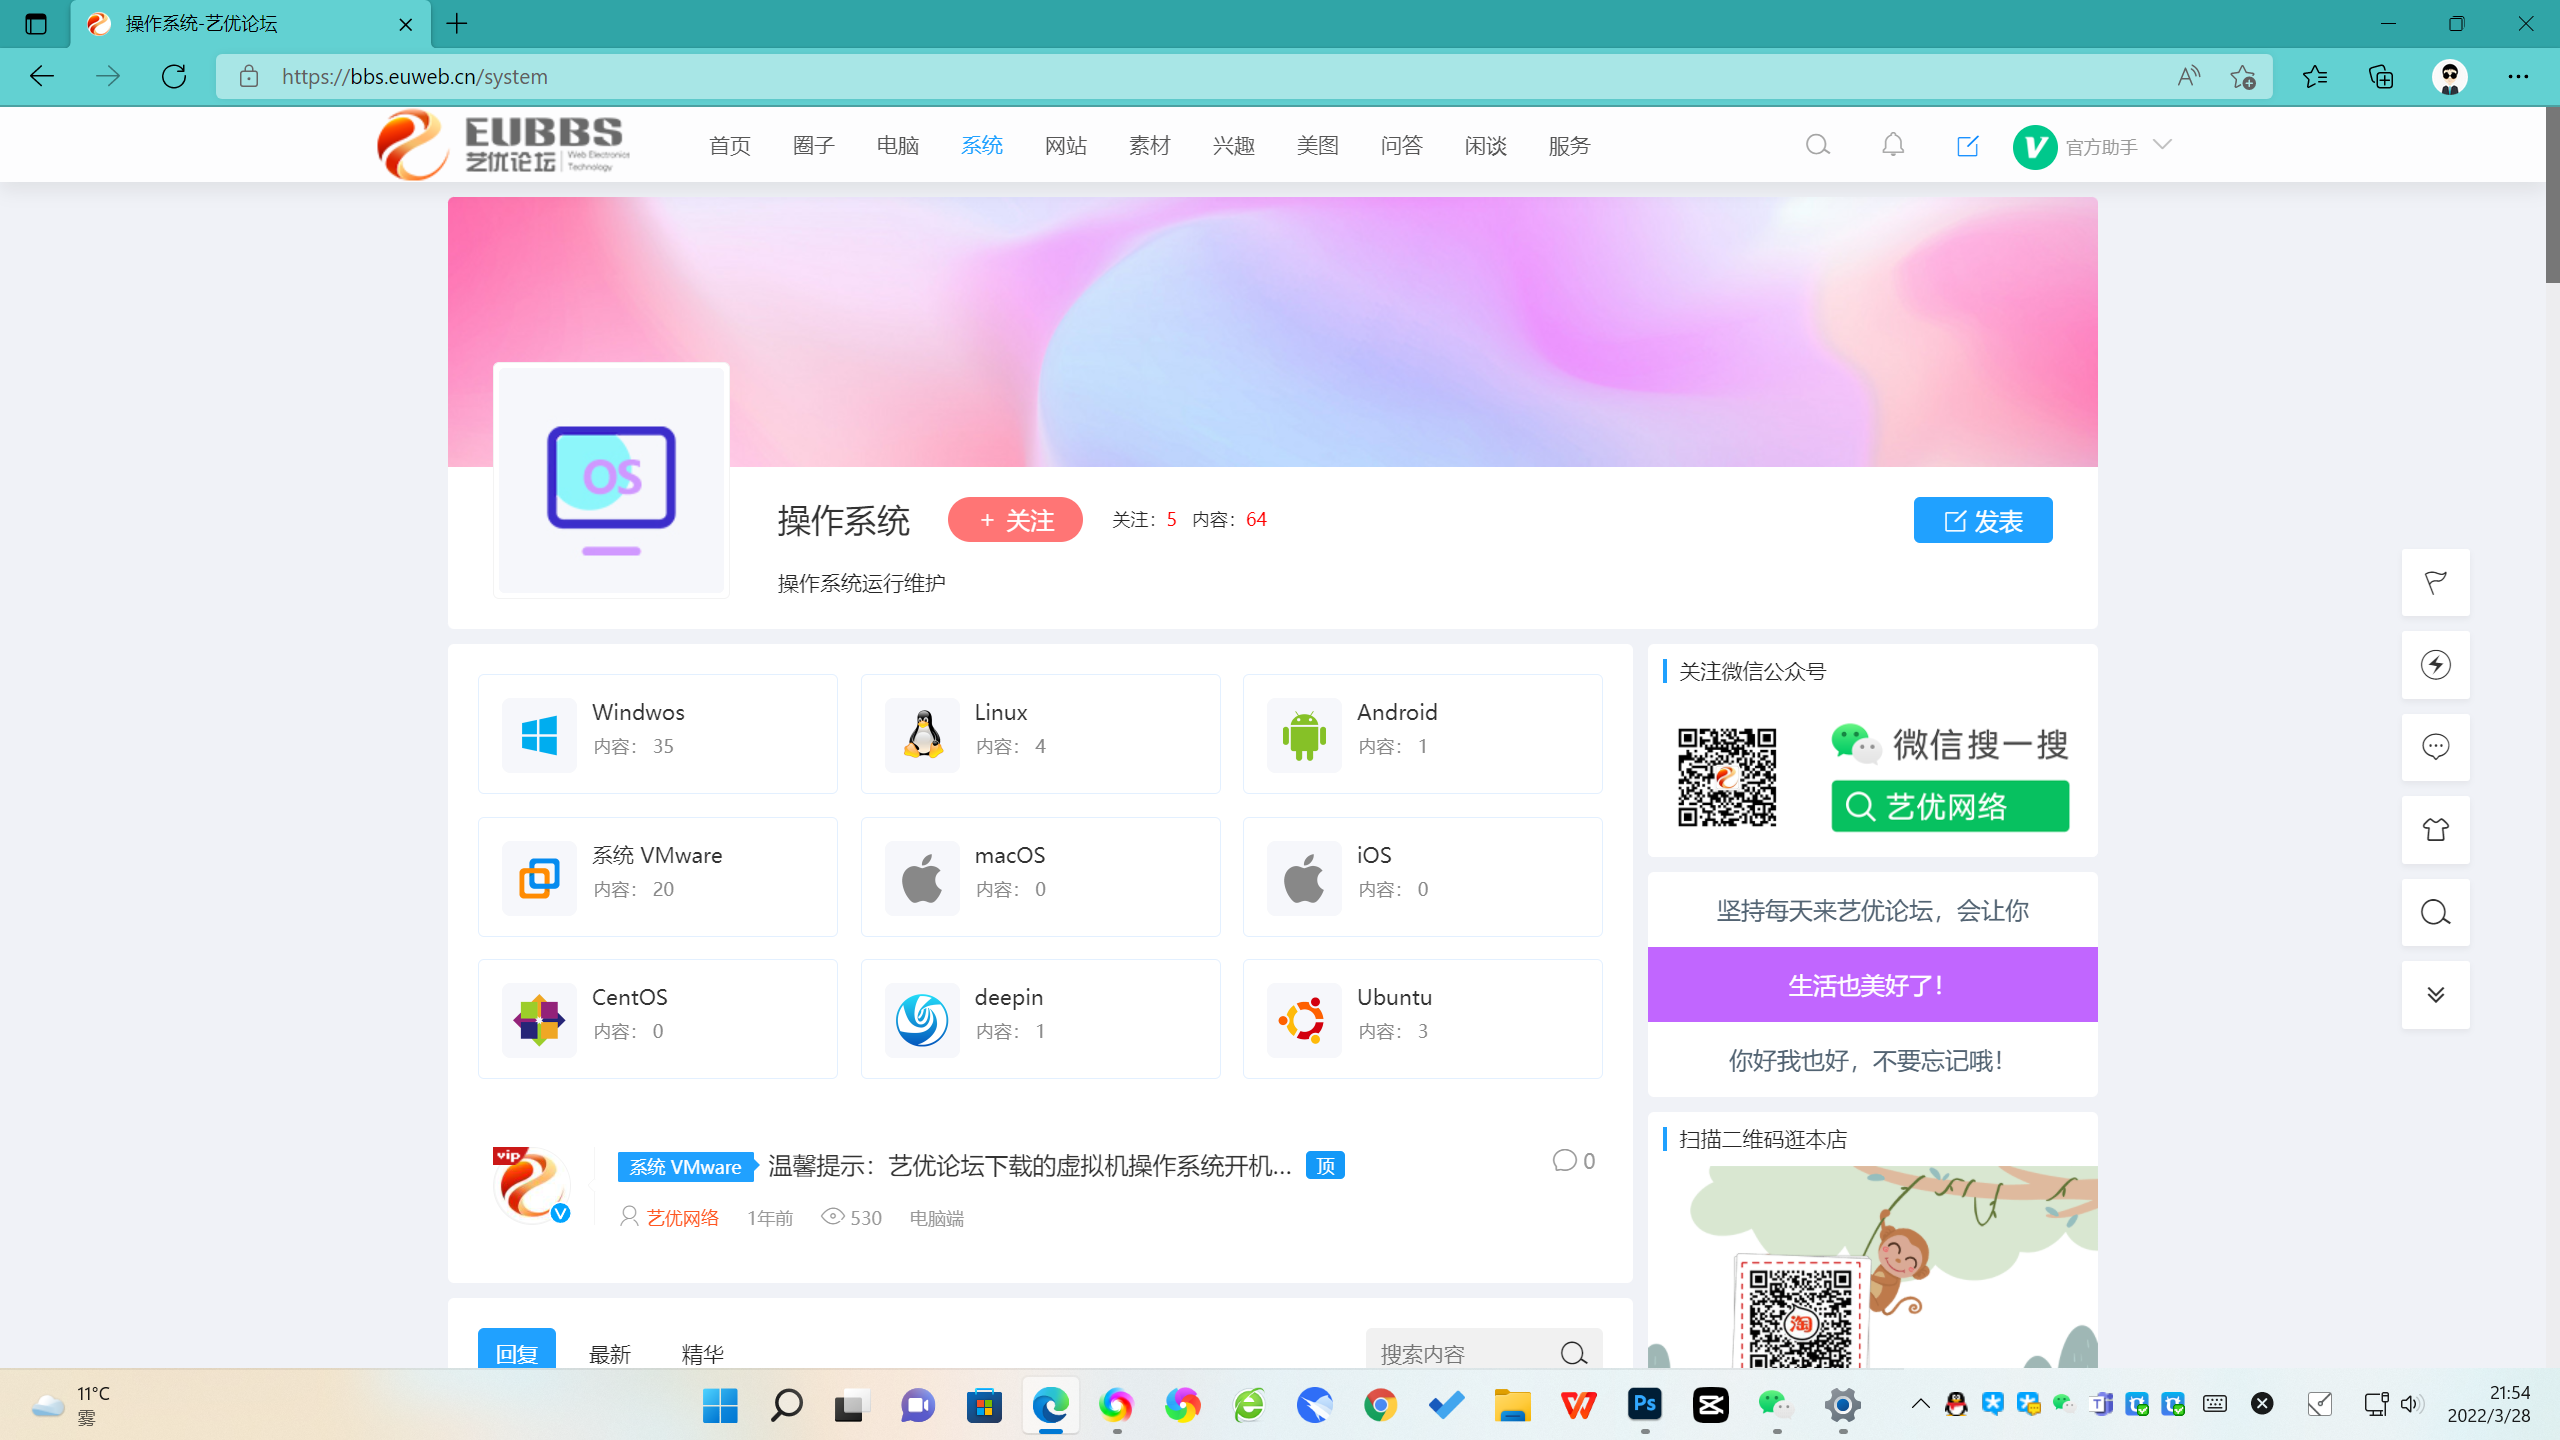
Task: Click the magnifier icon in floating sidebar
Action: click(x=2436, y=912)
